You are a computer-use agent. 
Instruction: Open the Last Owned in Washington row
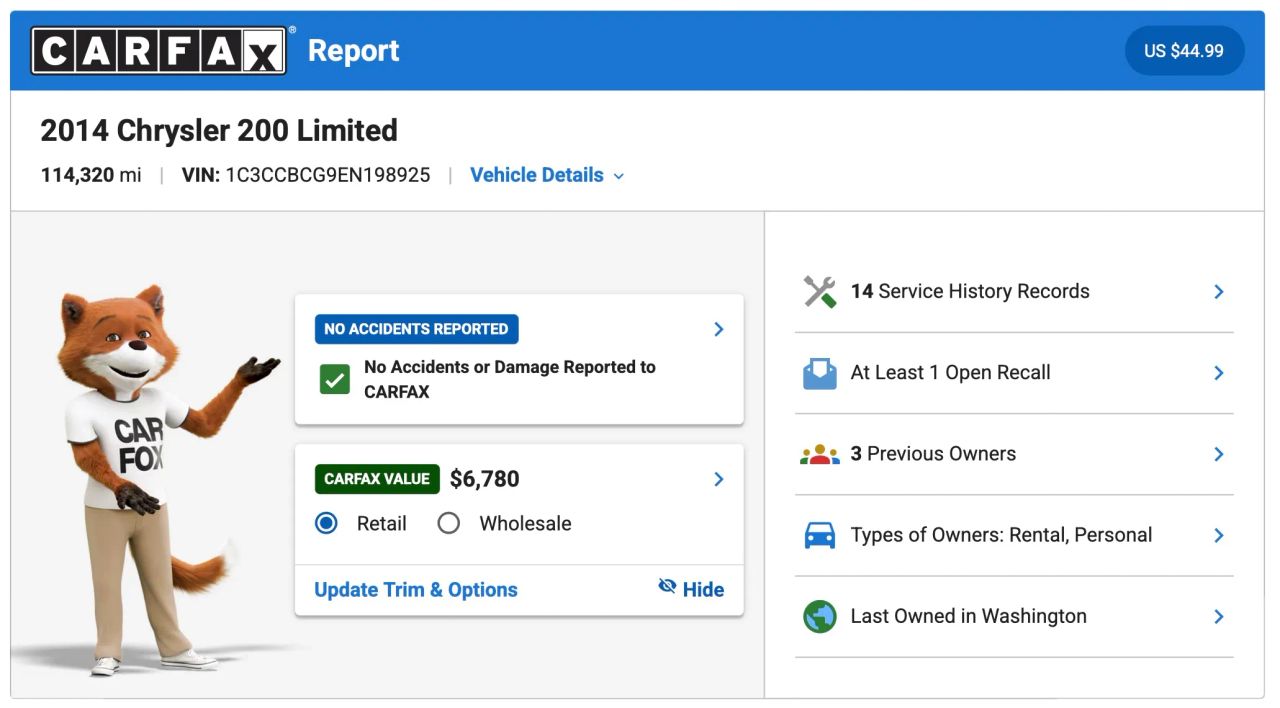(x=1014, y=616)
